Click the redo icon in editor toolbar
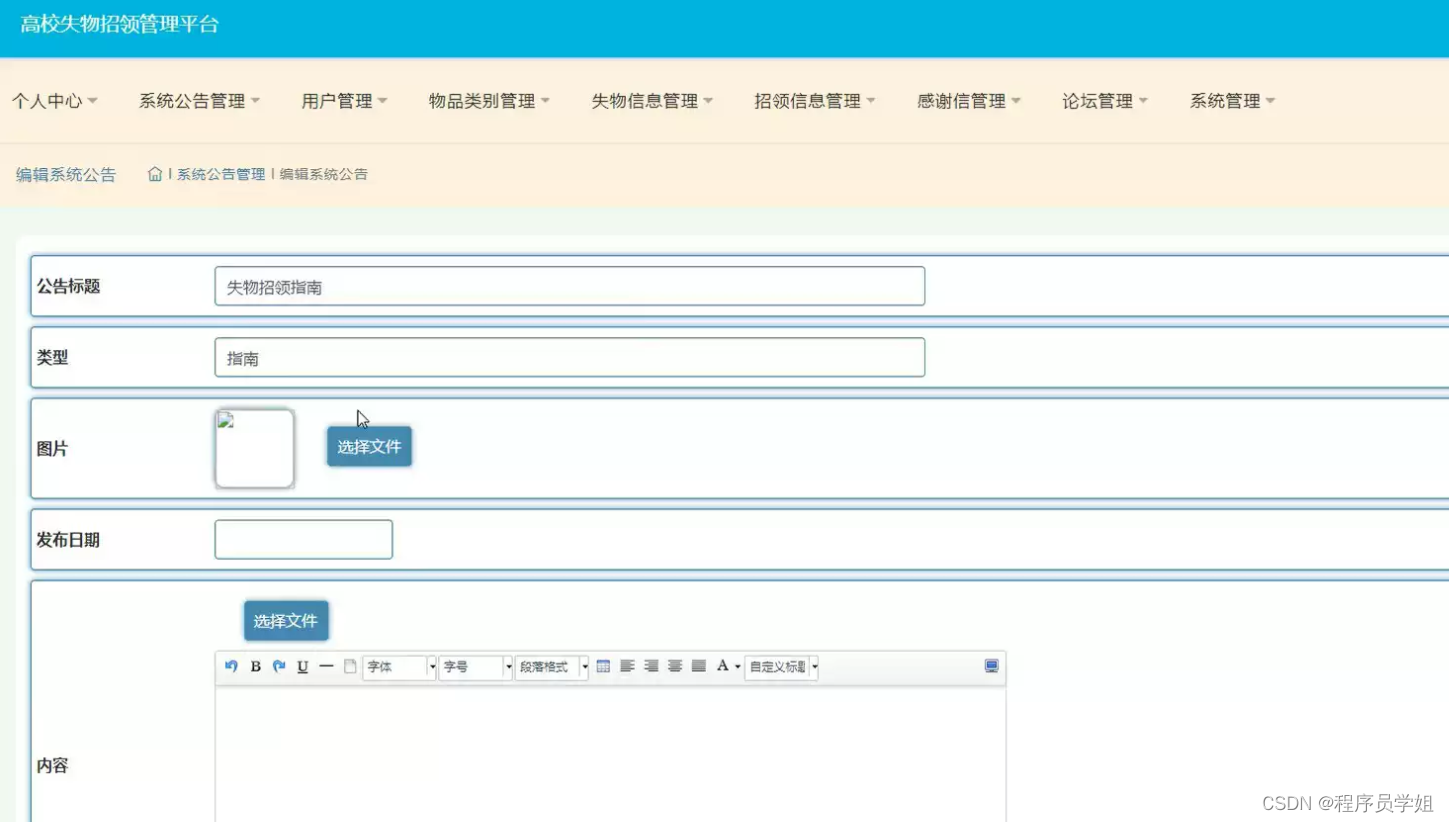The image size is (1449, 822). click(279, 666)
